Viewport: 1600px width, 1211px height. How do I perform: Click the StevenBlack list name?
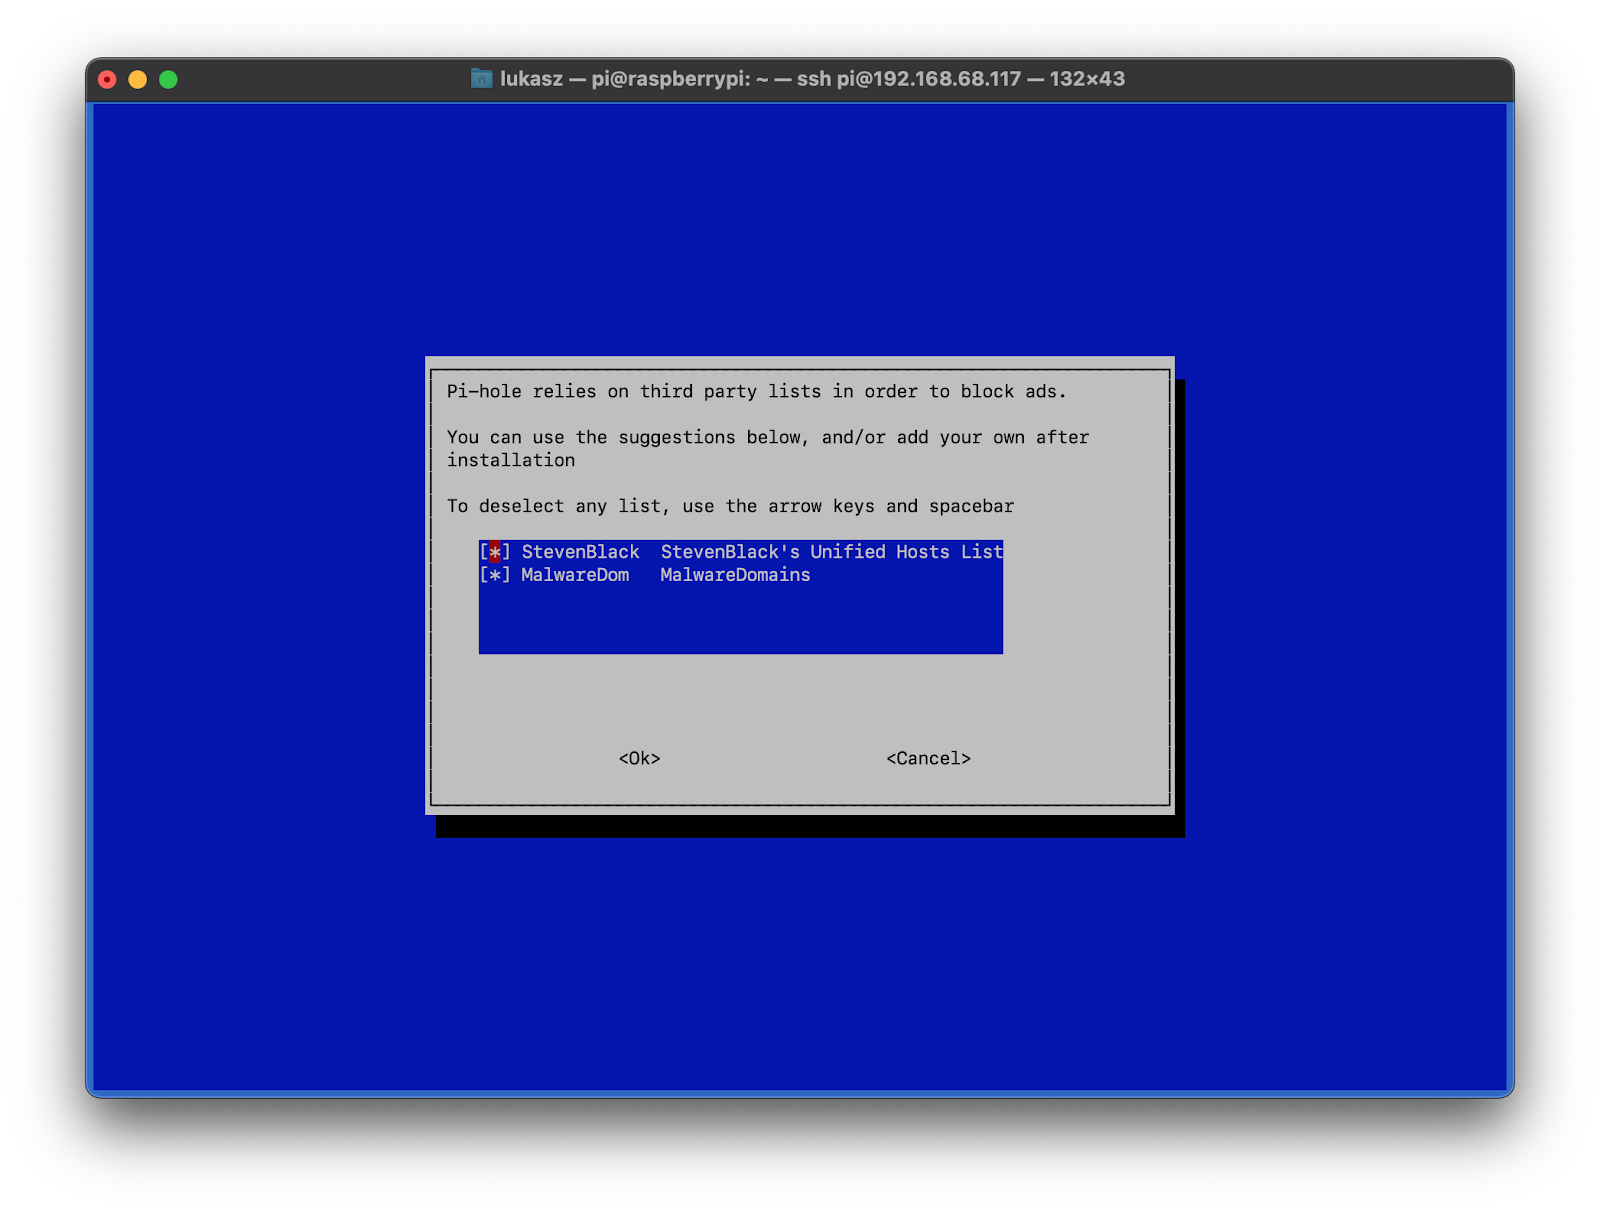coord(580,552)
